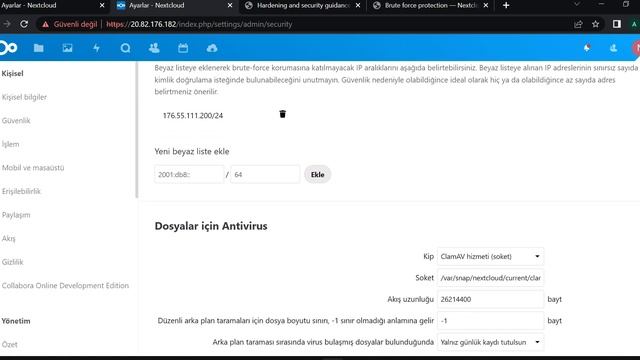Click the 176.55.111.200/24 whitelist entry text
This screenshot has height=360, width=640.
pyautogui.click(x=193, y=116)
